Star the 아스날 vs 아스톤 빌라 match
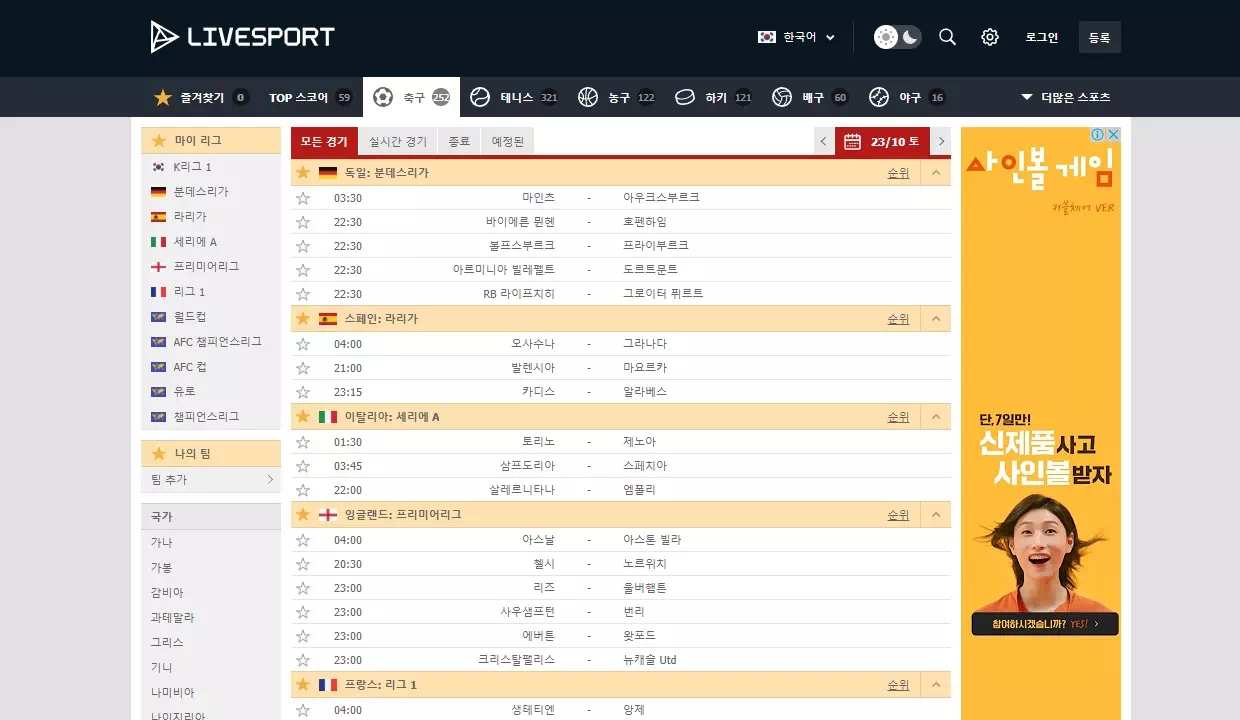Viewport: 1240px width, 720px height. (303, 540)
